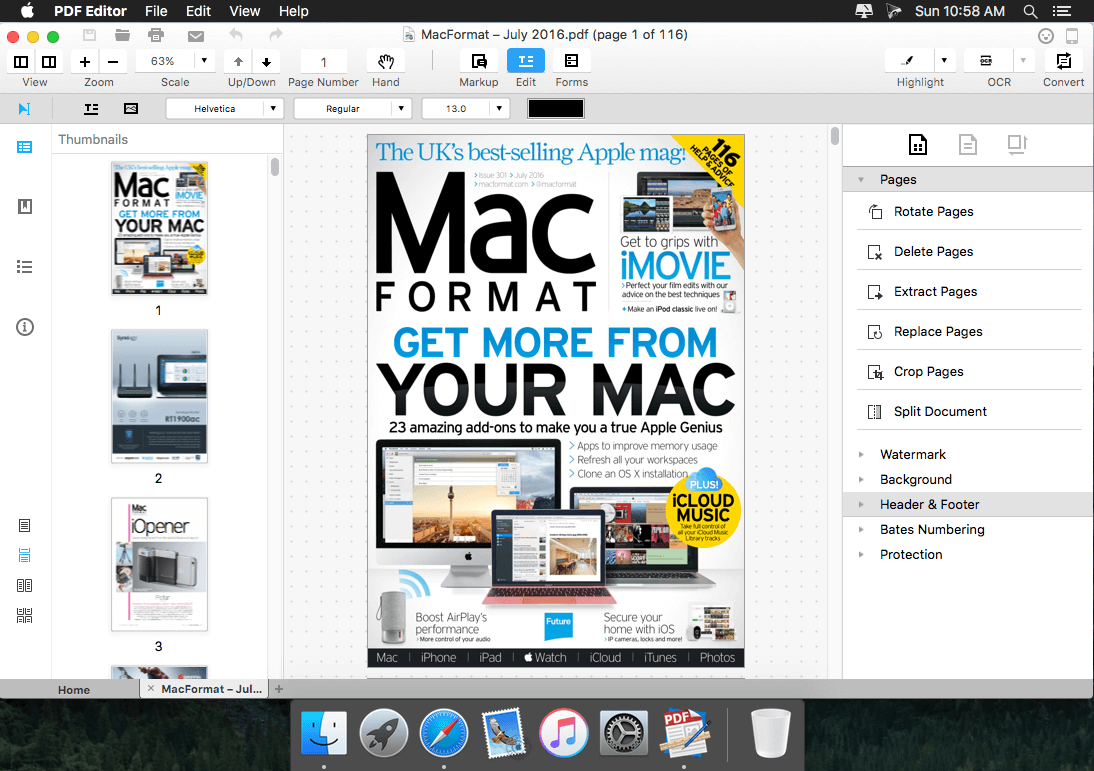1094x771 pixels.
Task: Open the Markup tool
Action: (x=479, y=61)
